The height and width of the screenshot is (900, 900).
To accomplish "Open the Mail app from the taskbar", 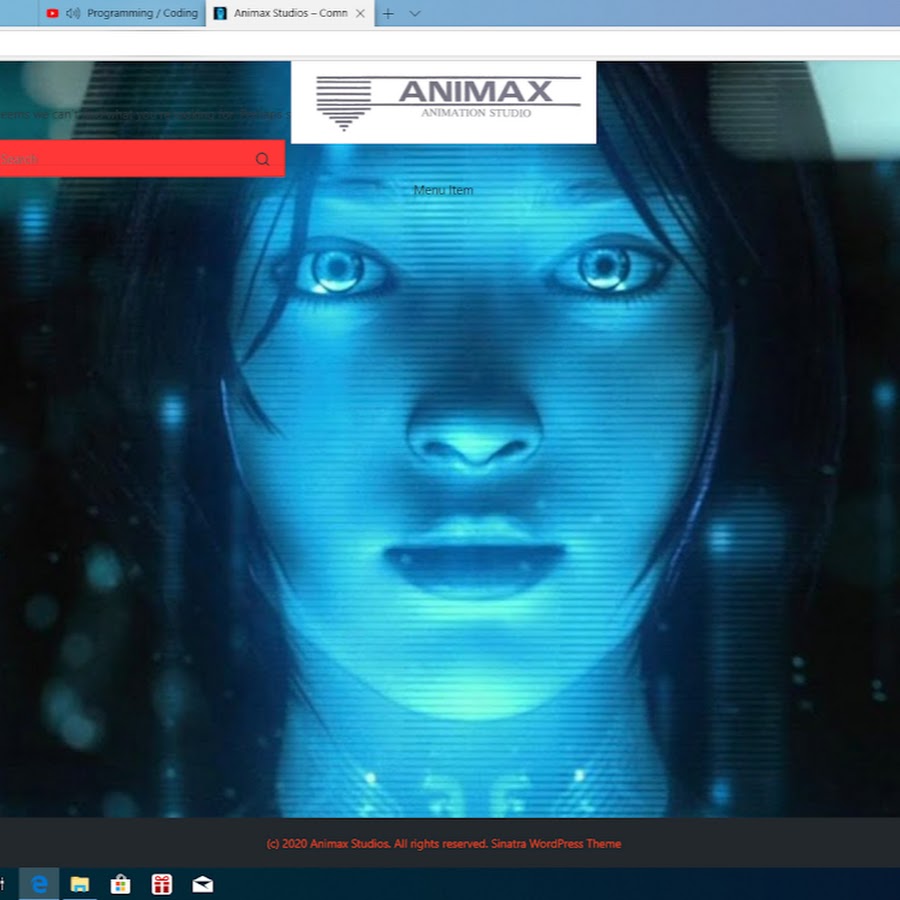I will click(203, 884).
